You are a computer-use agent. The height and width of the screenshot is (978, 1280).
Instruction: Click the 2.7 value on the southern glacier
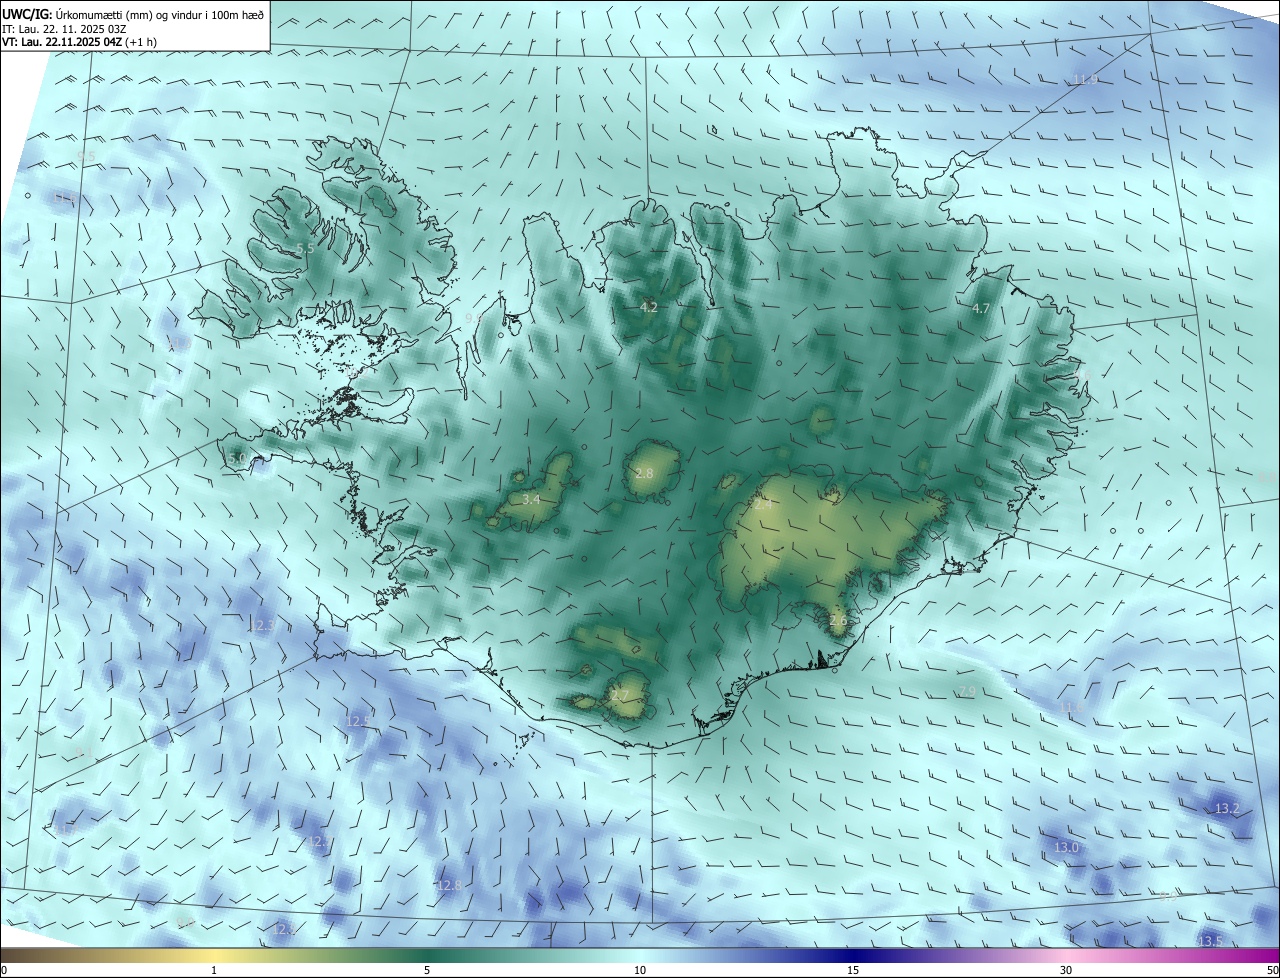pyautogui.click(x=620, y=695)
